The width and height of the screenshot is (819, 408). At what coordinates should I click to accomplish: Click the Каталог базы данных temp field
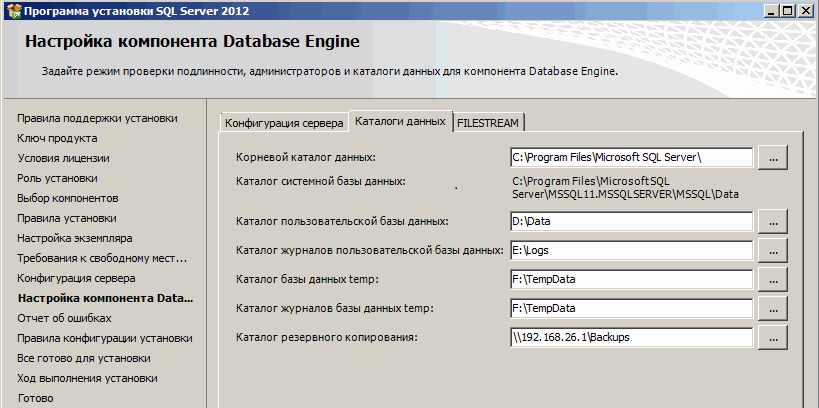(x=632, y=279)
